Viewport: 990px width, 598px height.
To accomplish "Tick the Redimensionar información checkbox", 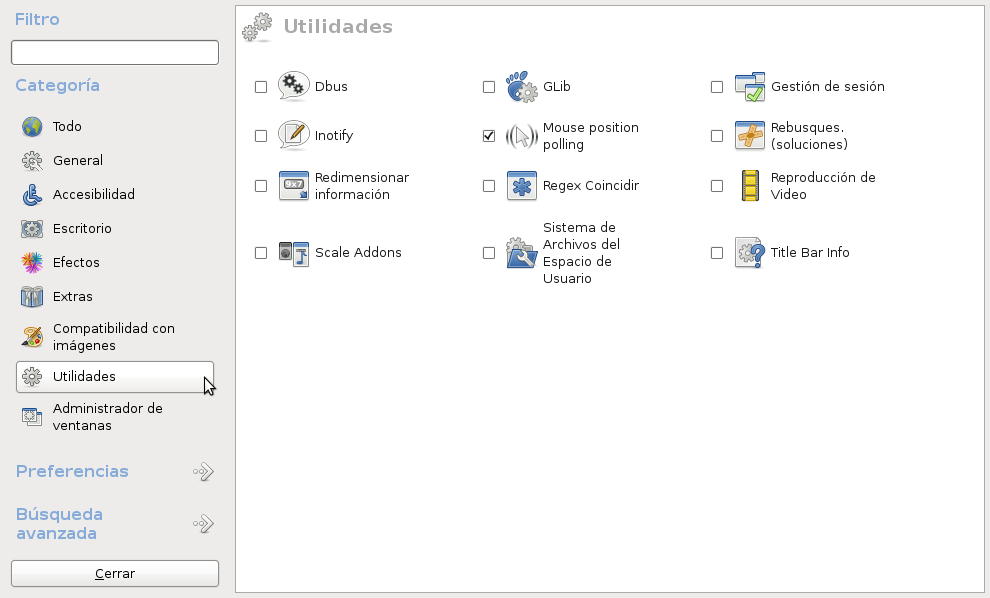I will [x=261, y=186].
